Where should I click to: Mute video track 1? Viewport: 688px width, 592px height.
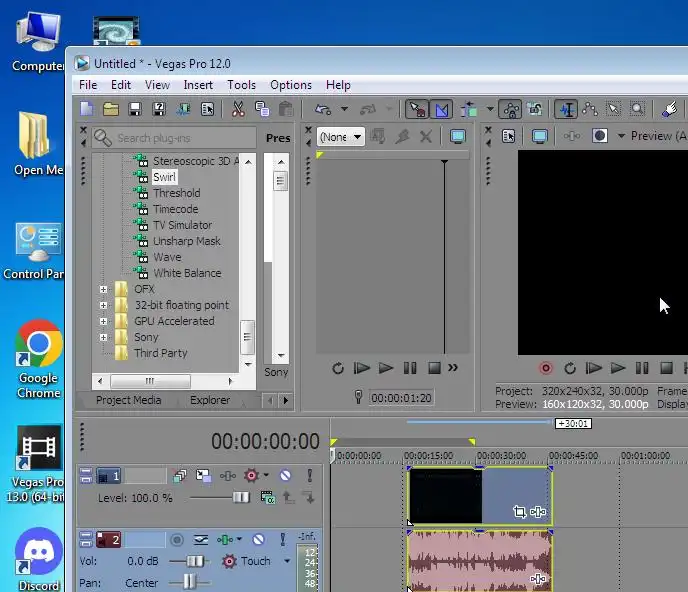[x=285, y=475]
